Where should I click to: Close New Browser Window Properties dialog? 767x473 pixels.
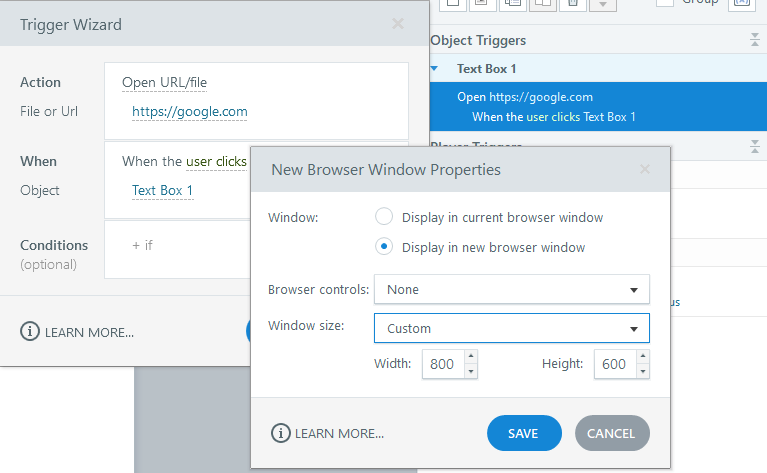pyautogui.click(x=645, y=169)
